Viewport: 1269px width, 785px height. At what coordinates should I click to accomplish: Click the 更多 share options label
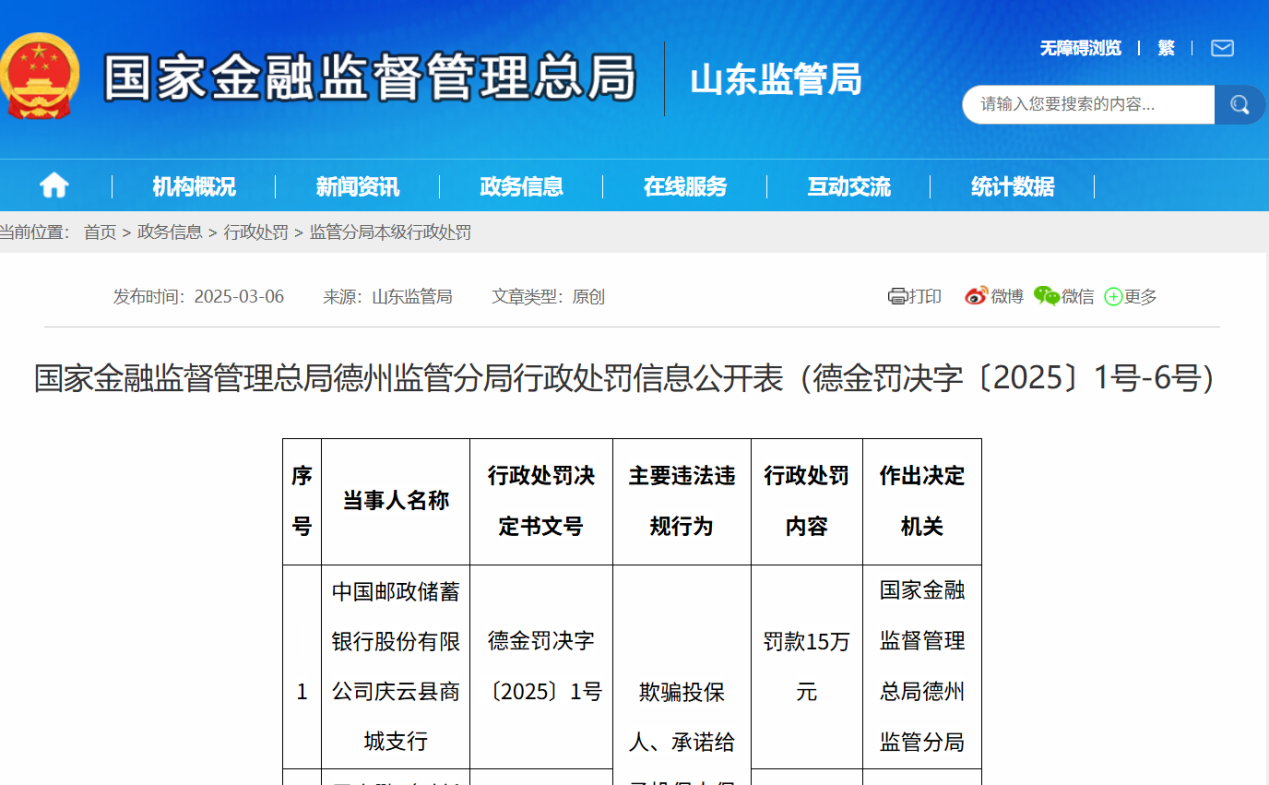(1141, 297)
